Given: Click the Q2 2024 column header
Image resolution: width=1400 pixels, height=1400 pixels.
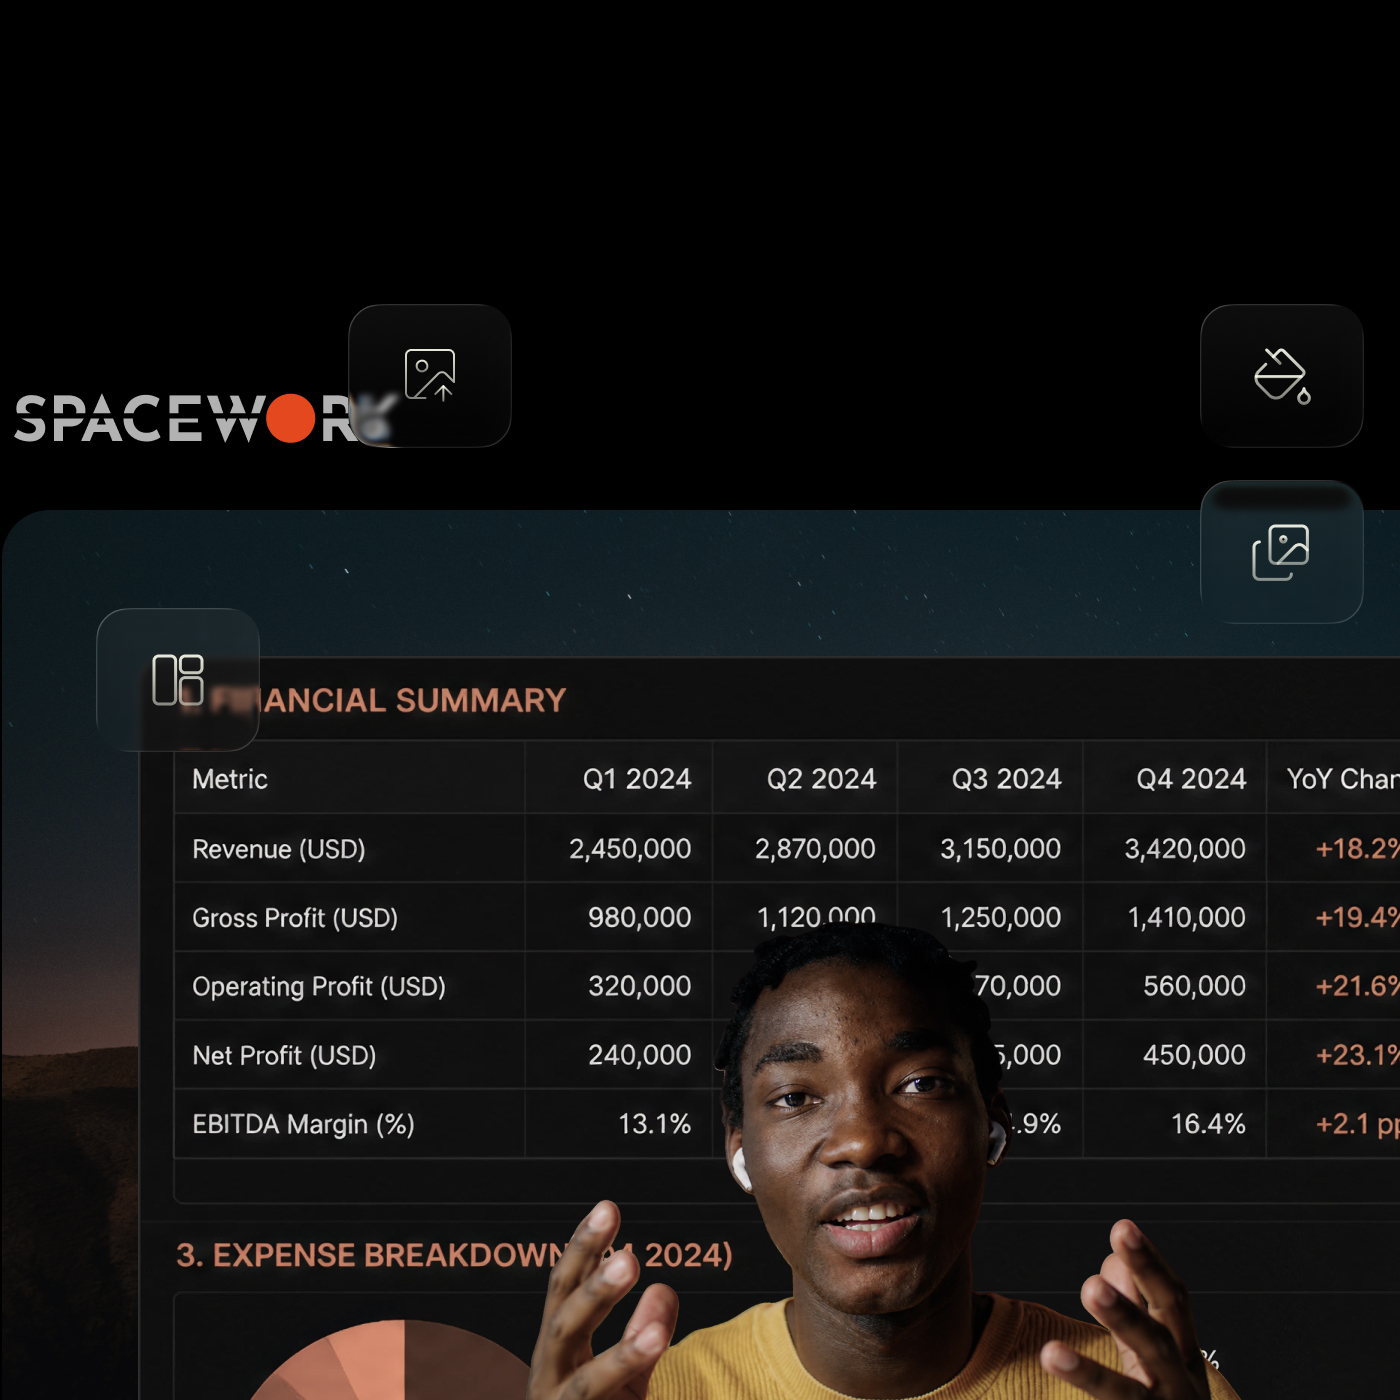Looking at the screenshot, I should 821,779.
